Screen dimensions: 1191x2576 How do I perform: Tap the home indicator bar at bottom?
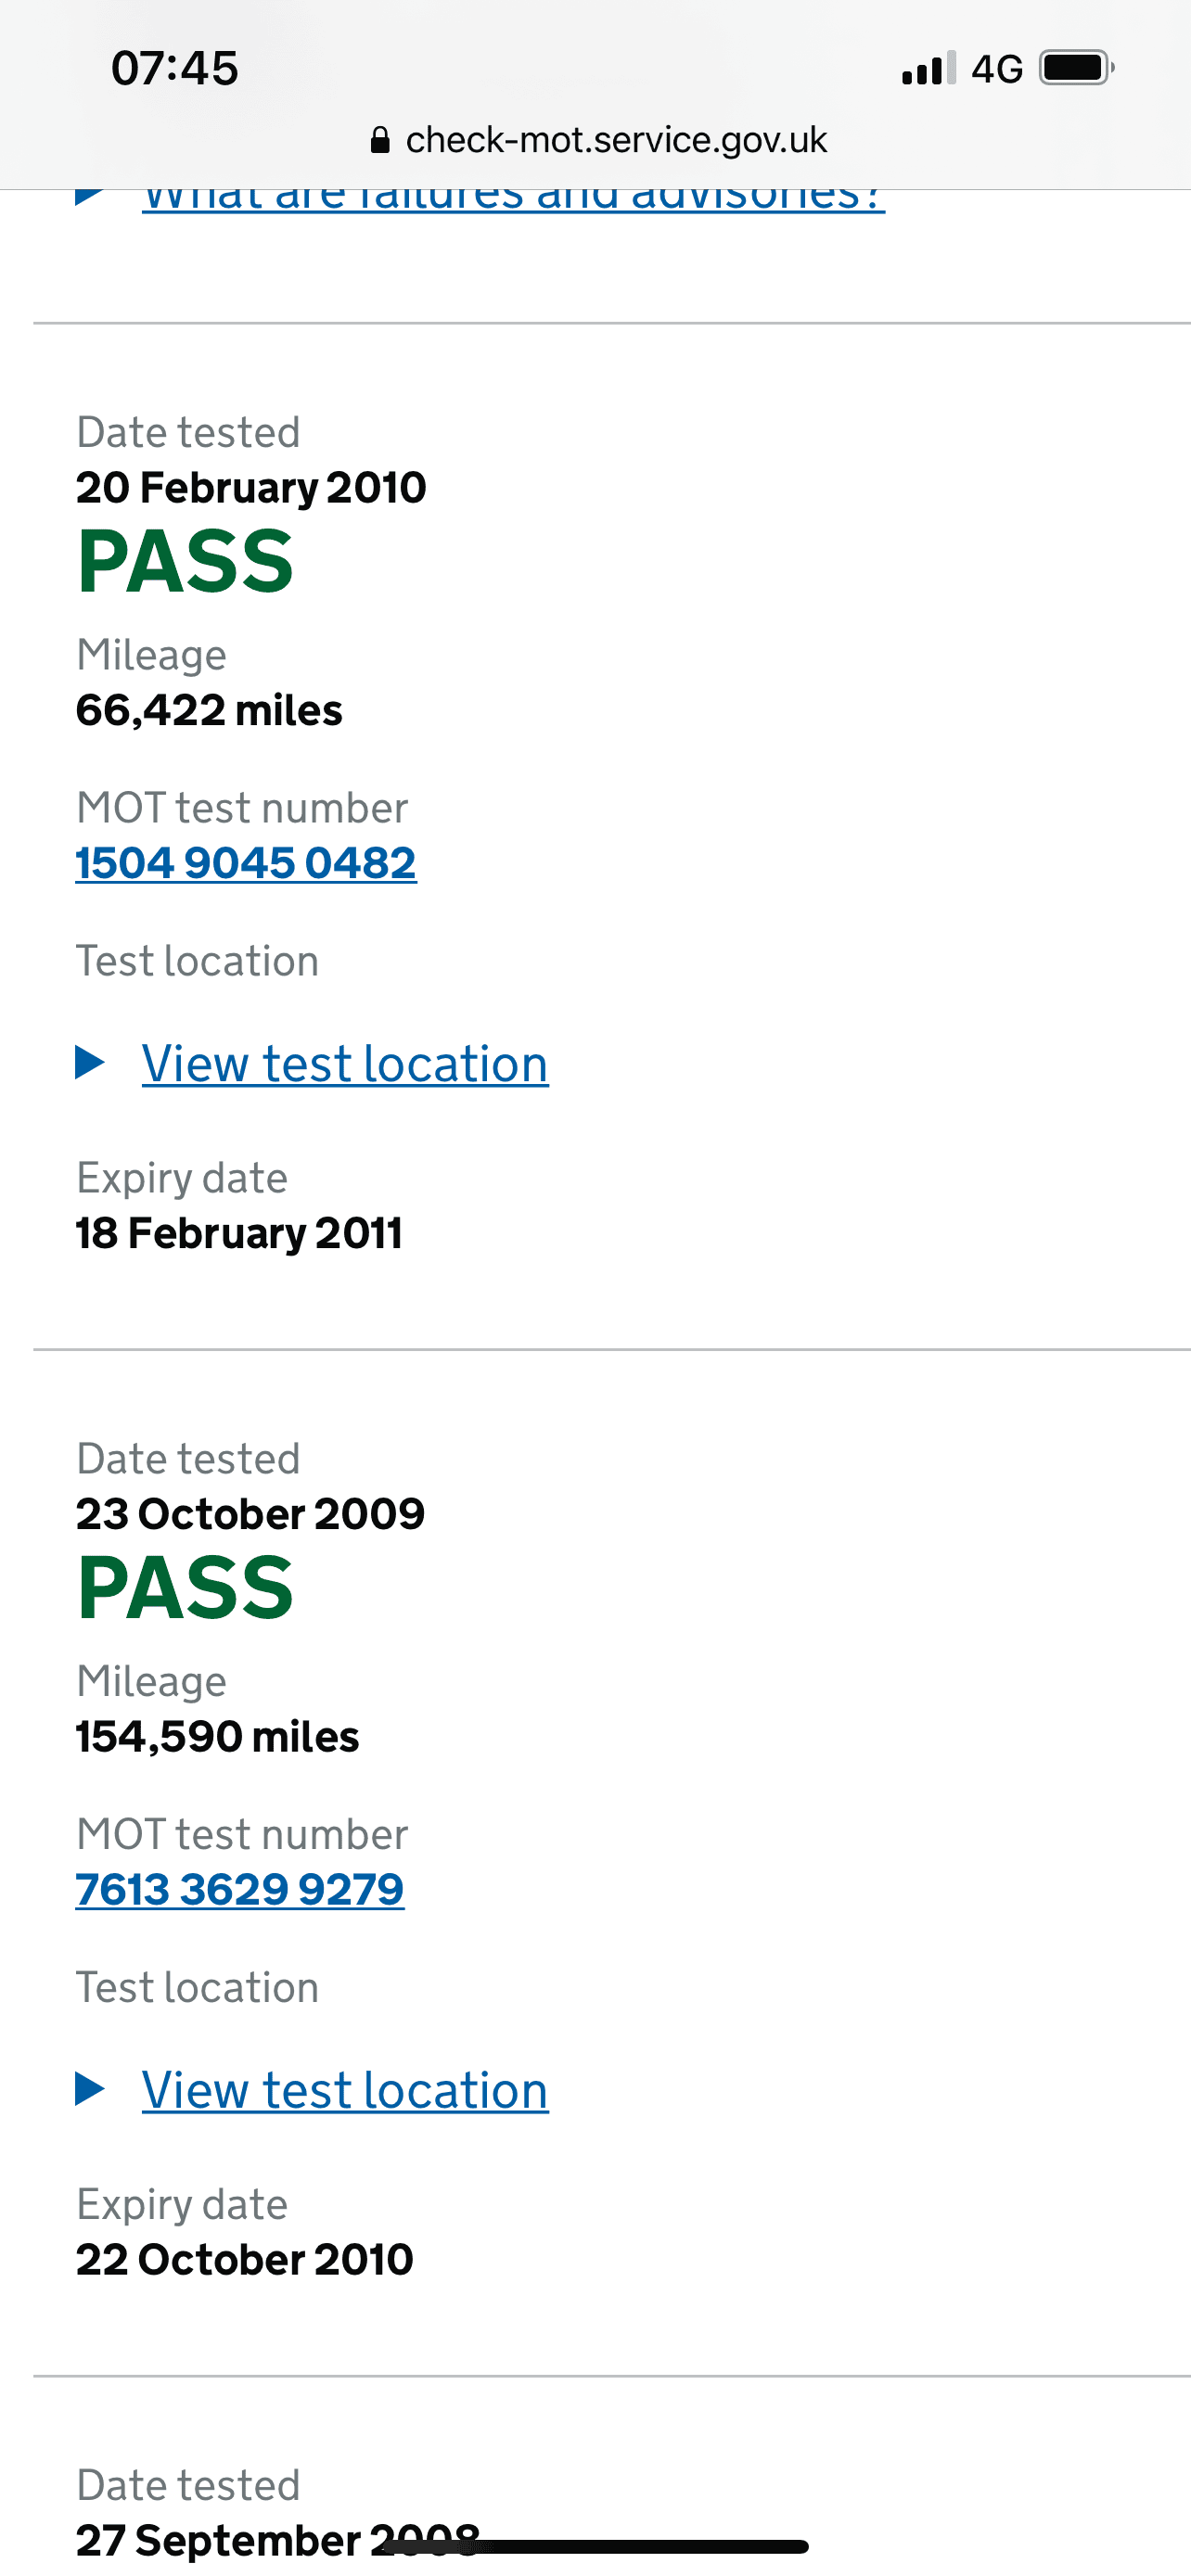point(596,2545)
